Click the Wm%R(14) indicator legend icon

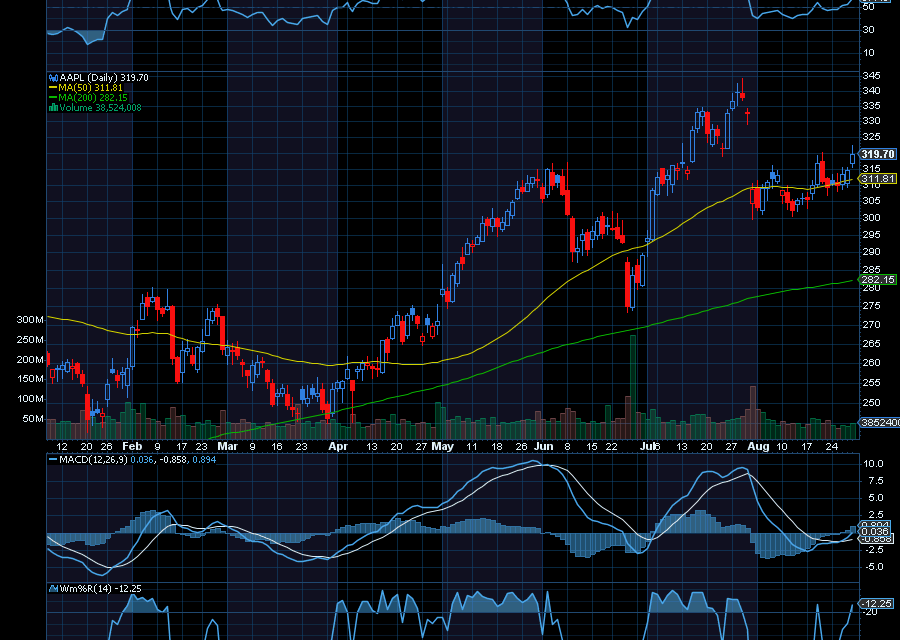pyautogui.click(x=53, y=588)
